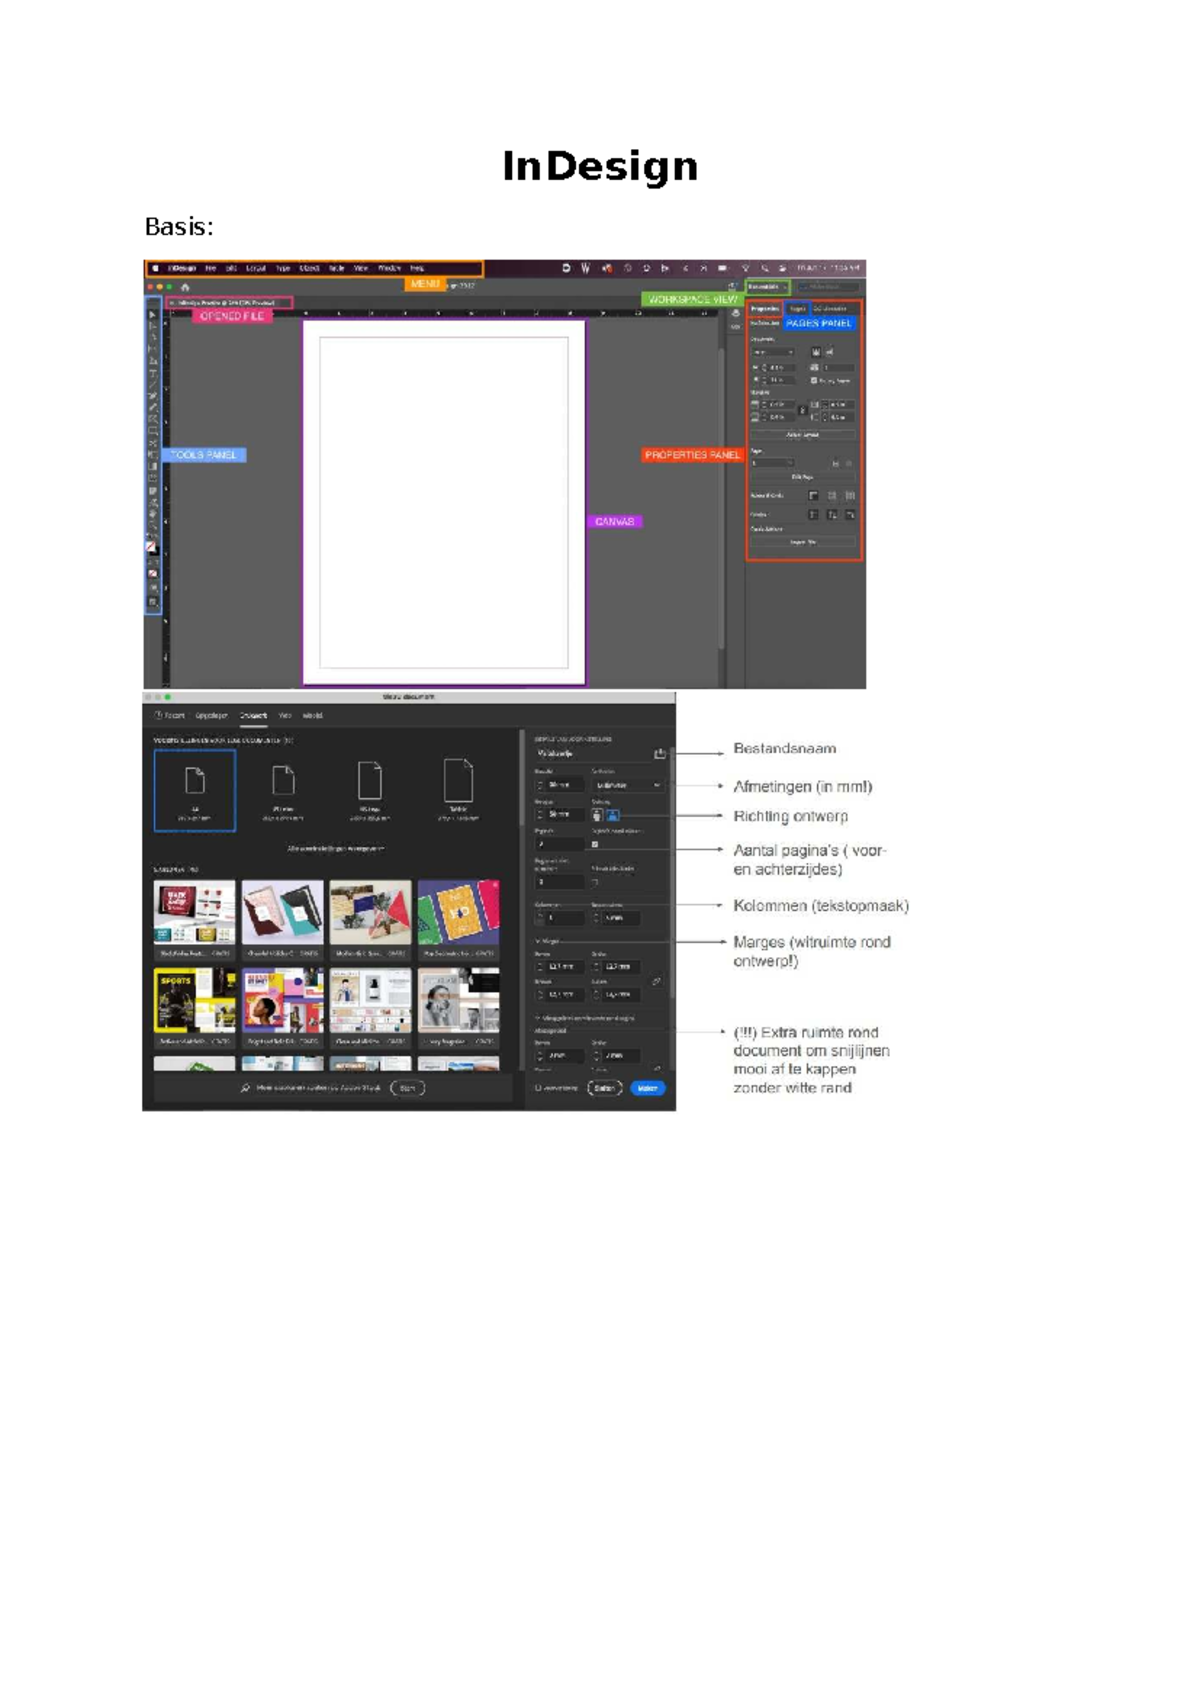Open the units dropdown in new document dialog
The width and height of the screenshot is (1200, 1696).
pyautogui.click(x=628, y=785)
